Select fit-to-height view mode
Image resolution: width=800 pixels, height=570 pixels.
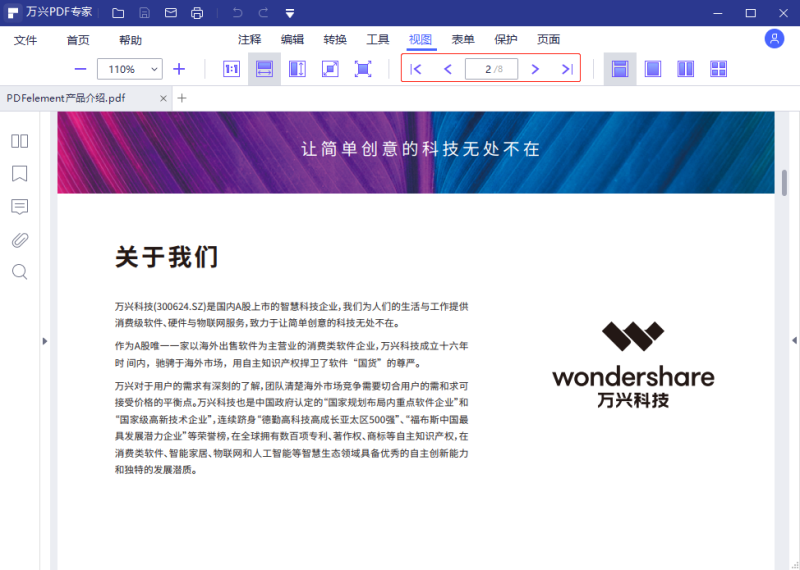[297, 69]
